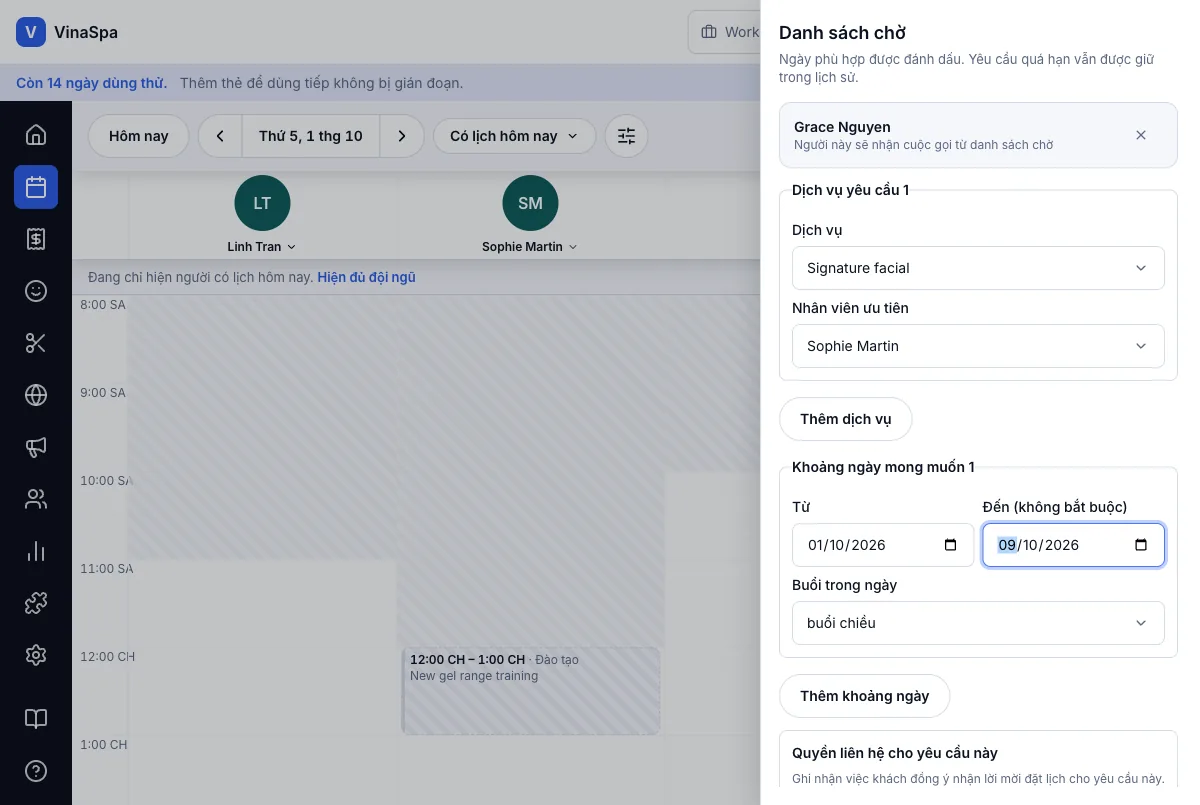Open the globe online booking icon

pyautogui.click(x=36, y=395)
